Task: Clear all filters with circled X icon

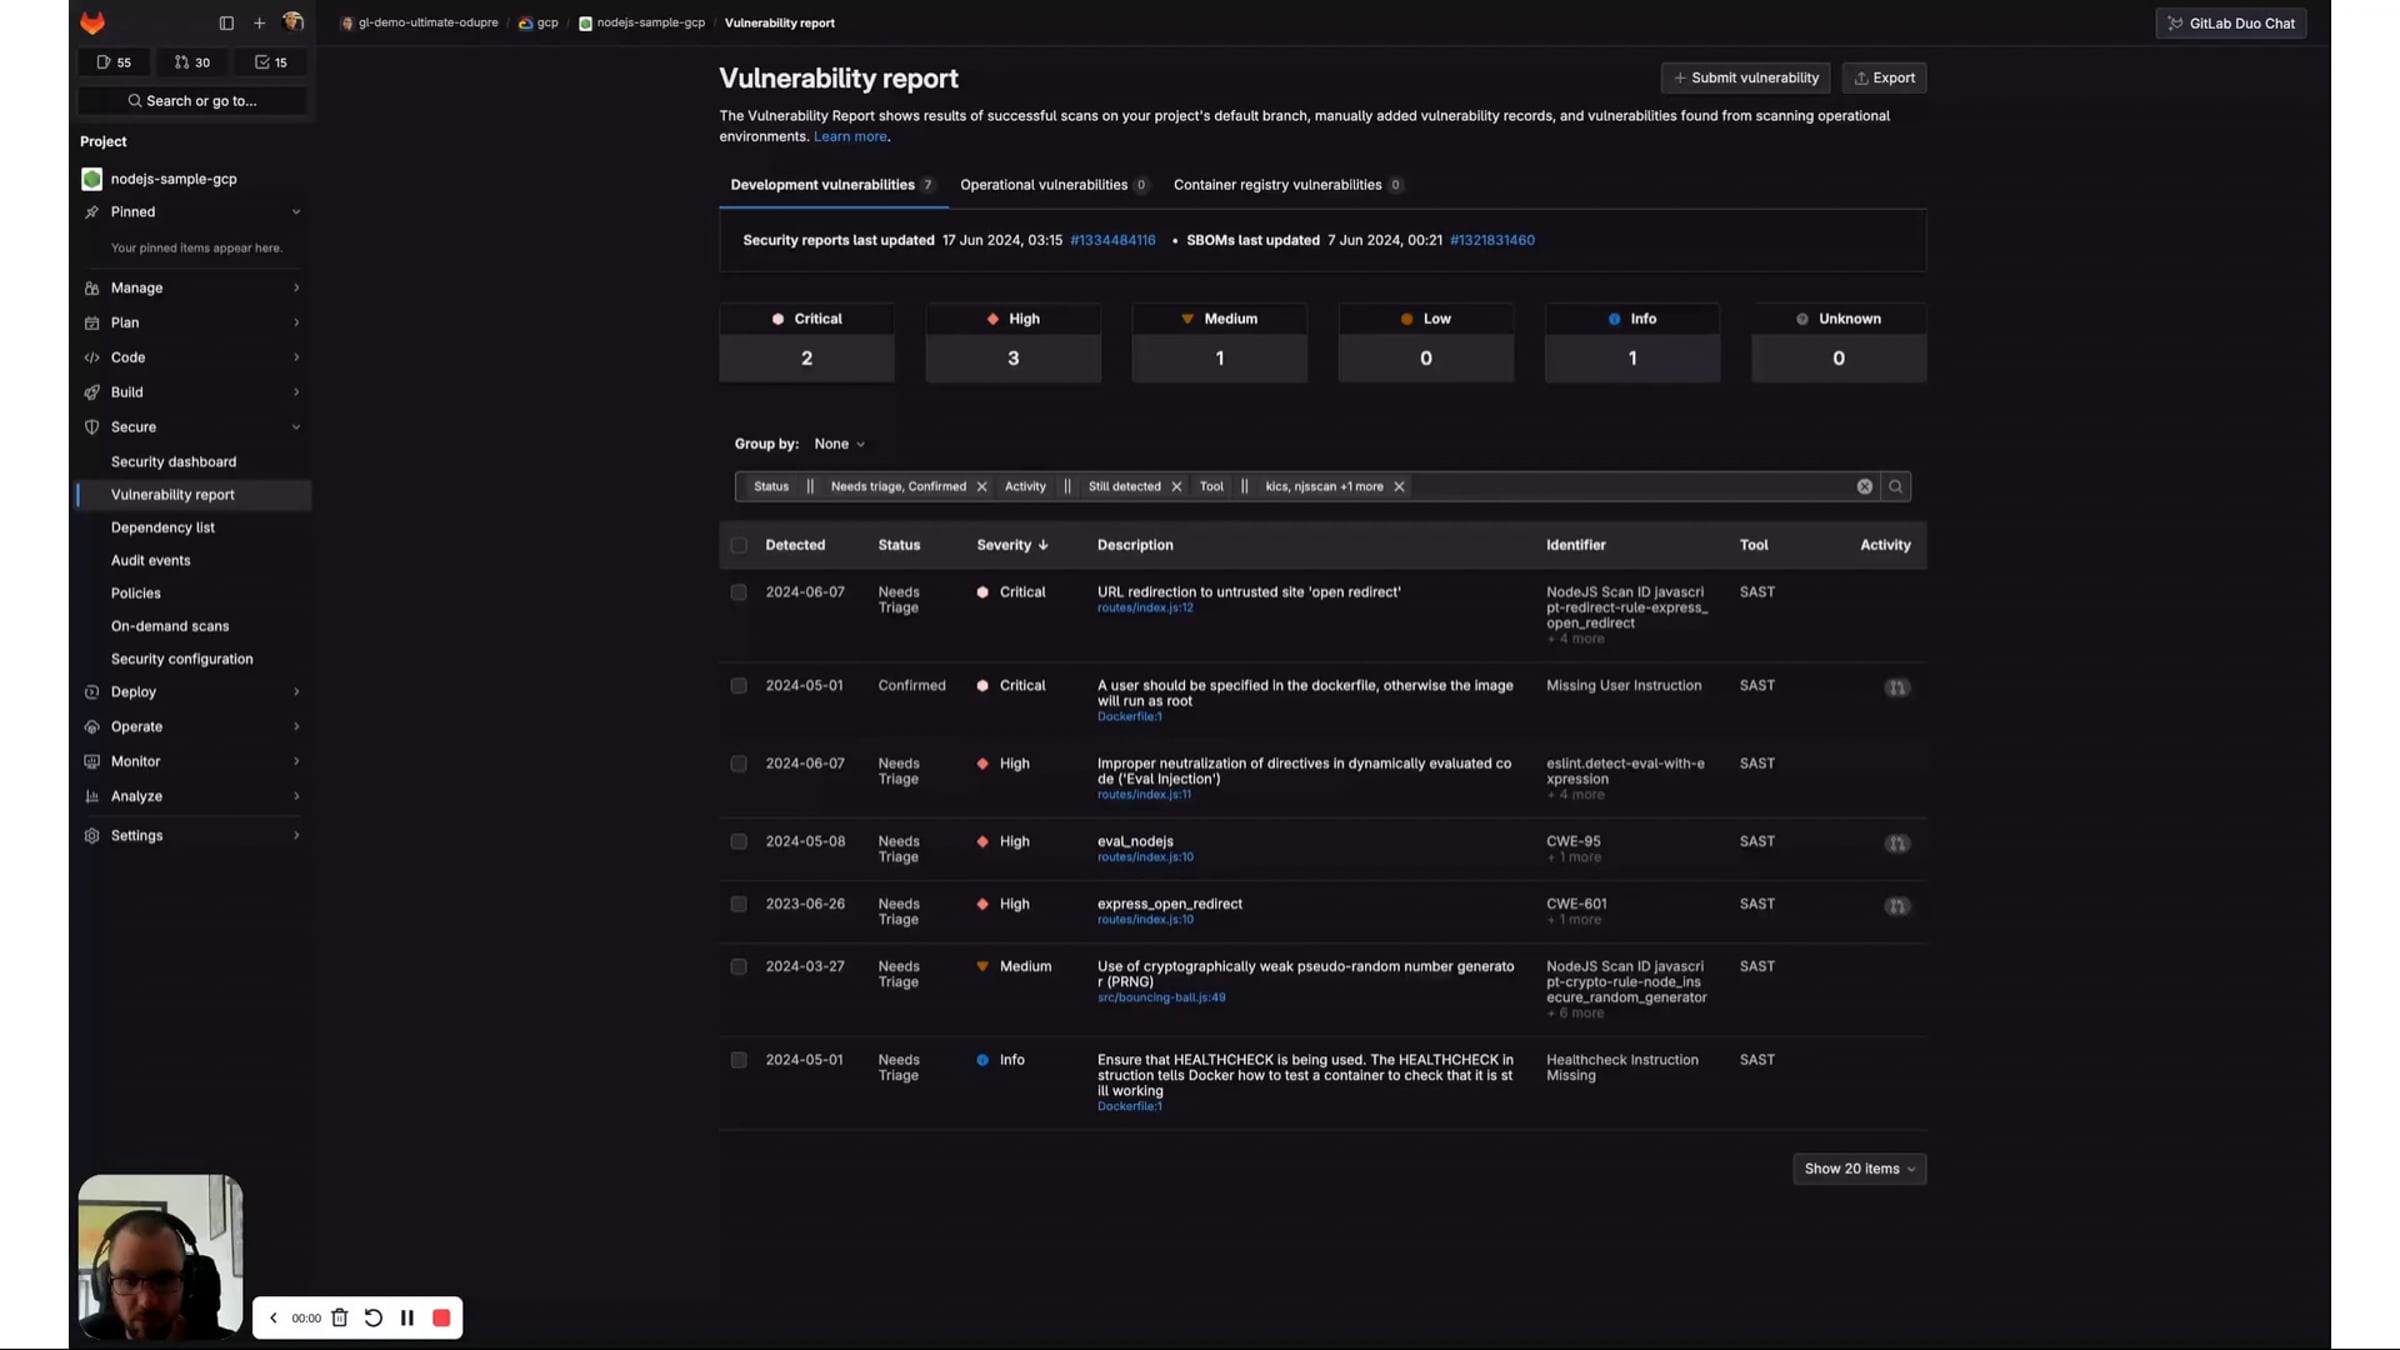Action: point(1864,486)
